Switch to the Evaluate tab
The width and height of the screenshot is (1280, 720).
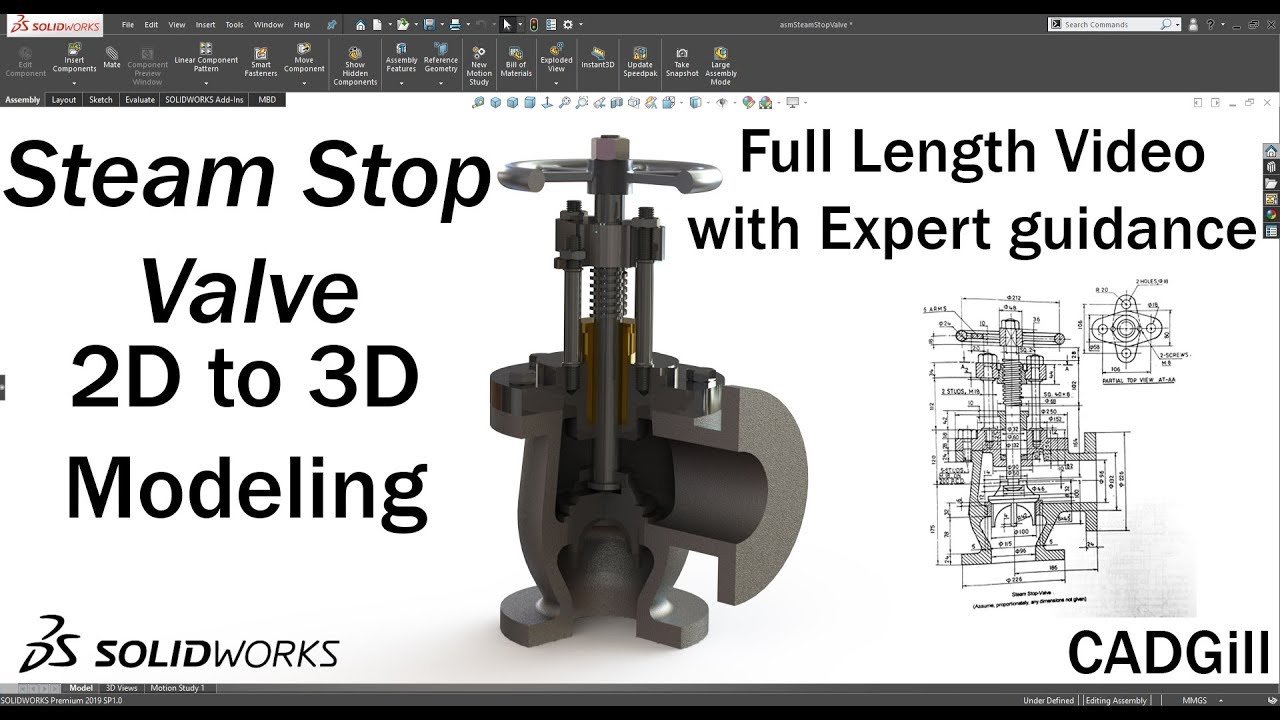click(x=140, y=100)
